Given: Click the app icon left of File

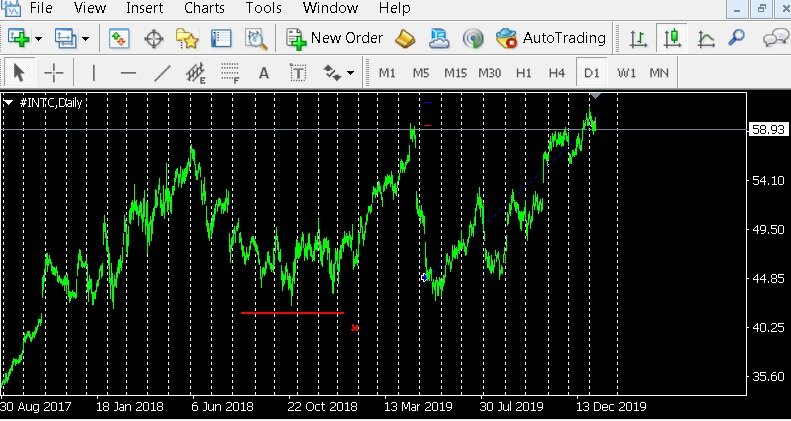Looking at the screenshot, I should [11, 8].
